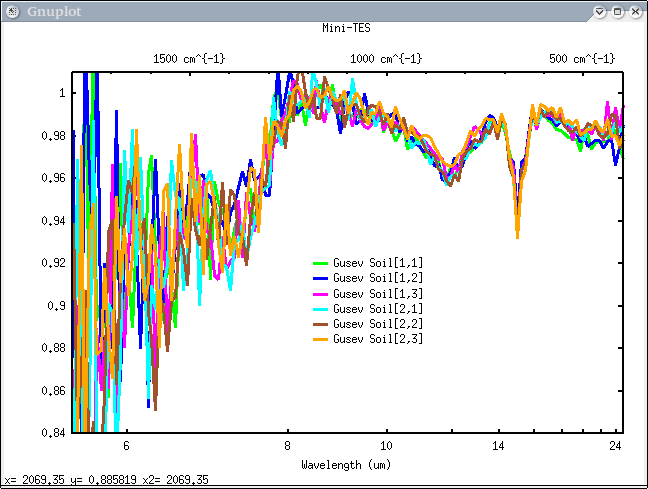
Task: Open the Gnuplot window menu icon
Action: coord(12,12)
